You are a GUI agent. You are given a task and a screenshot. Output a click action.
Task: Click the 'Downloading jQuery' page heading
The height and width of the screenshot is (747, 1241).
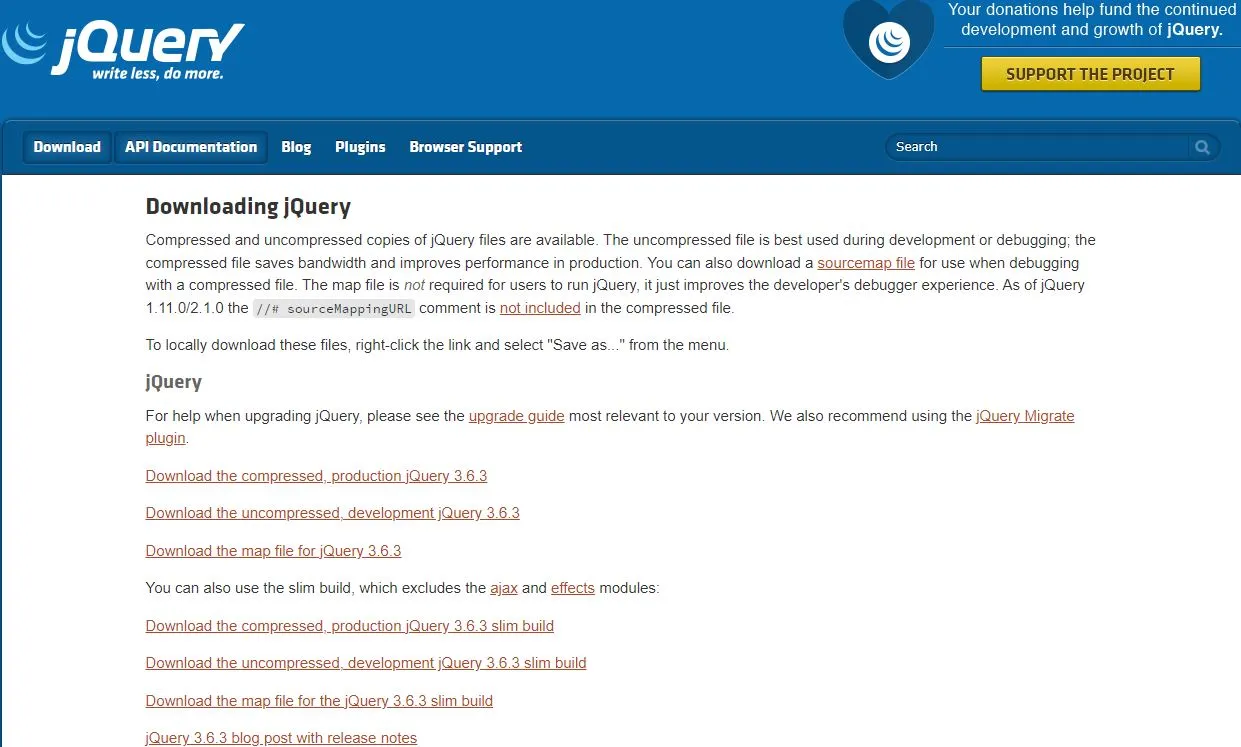[248, 207]
